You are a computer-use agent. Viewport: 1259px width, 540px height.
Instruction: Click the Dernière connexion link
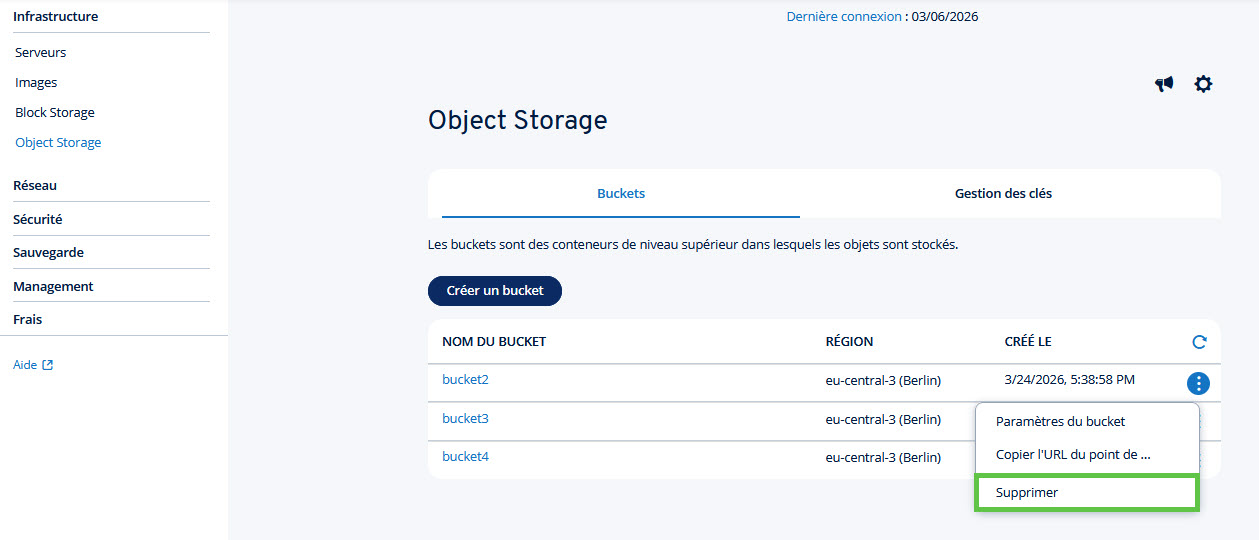[x=844, y=17]
